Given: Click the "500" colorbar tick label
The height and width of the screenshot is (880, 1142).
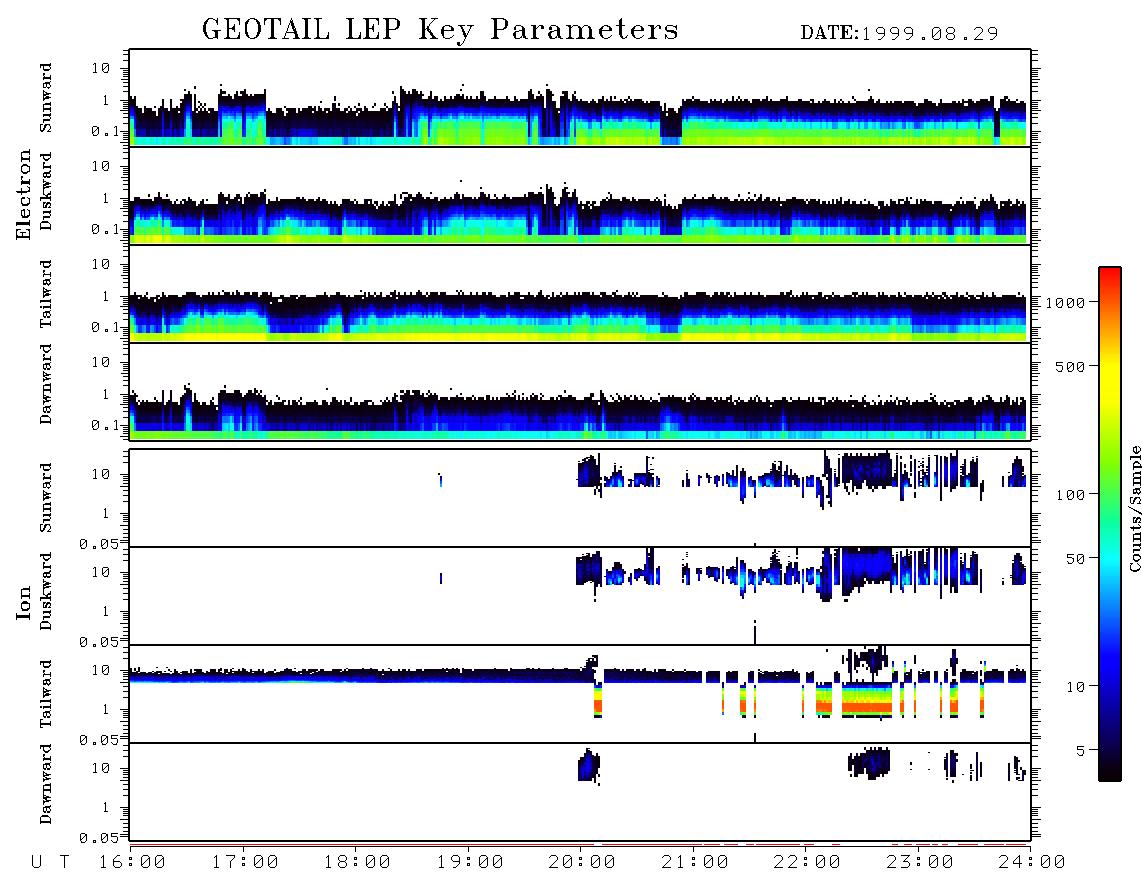Looking at the screenshot, I should point(1071,366).
